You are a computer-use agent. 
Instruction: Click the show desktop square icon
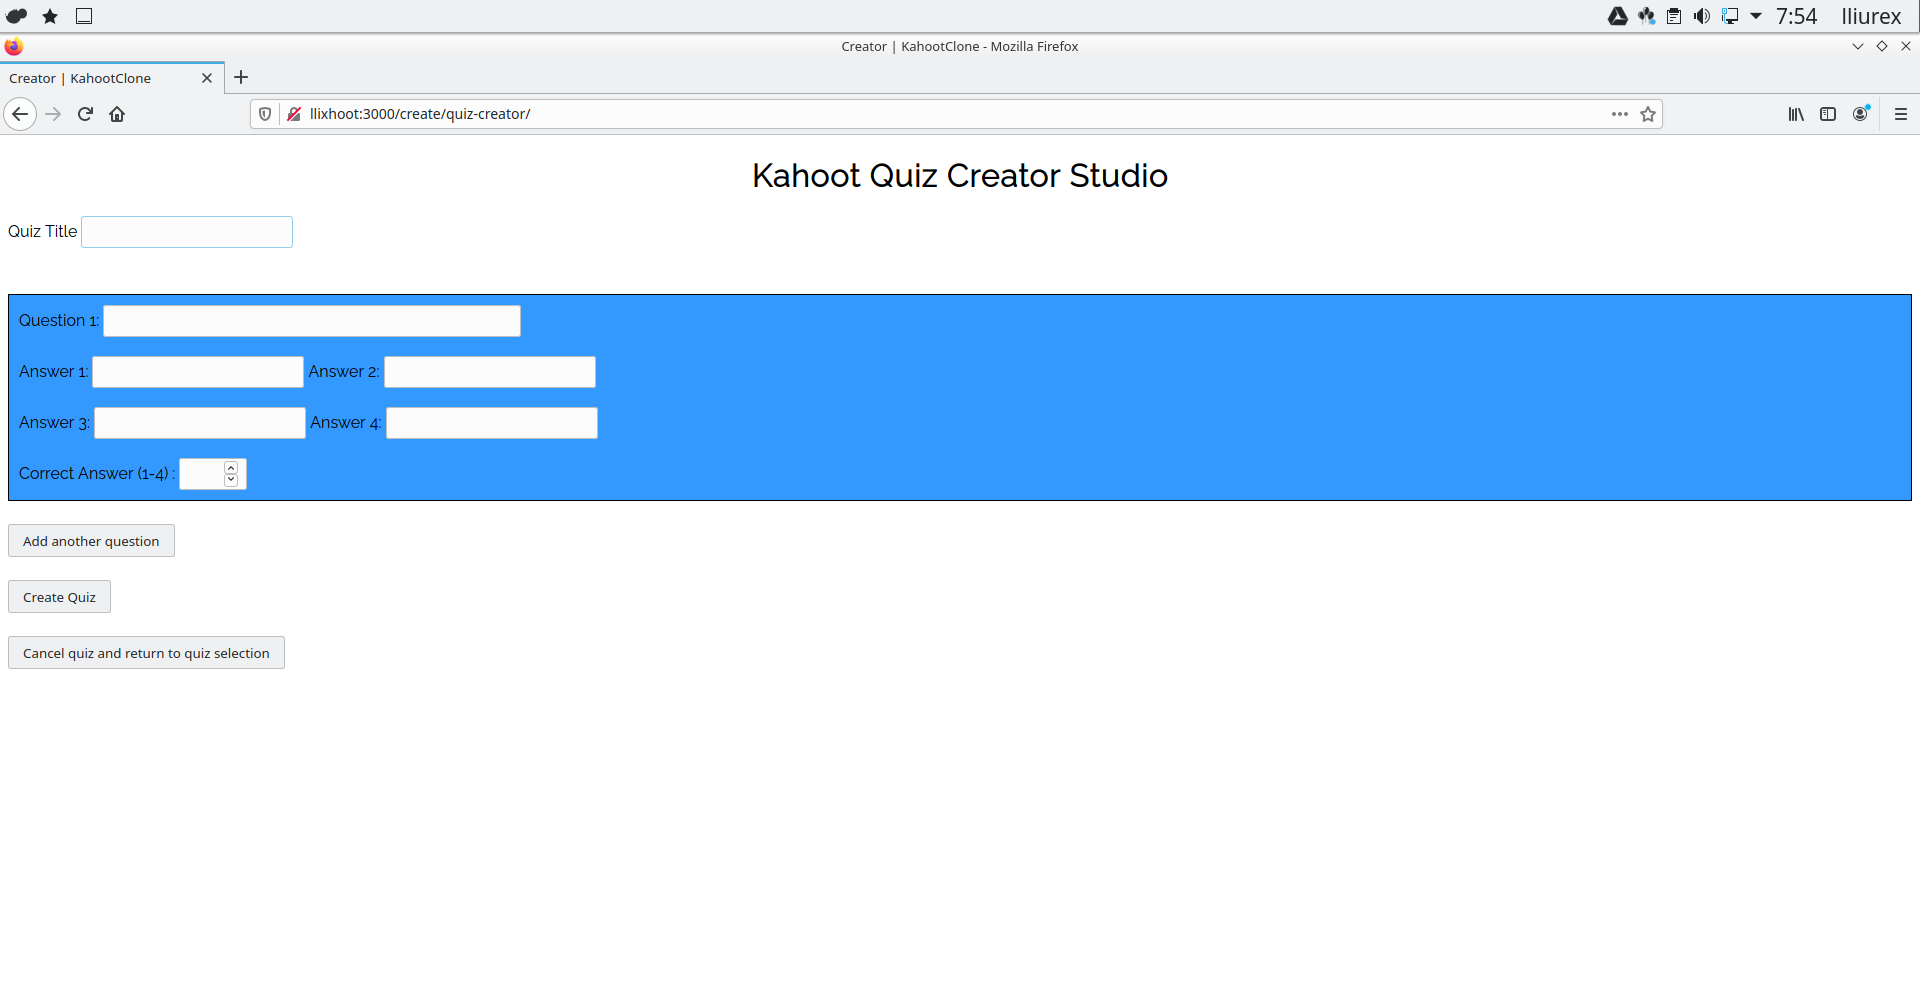pos(84,16)
